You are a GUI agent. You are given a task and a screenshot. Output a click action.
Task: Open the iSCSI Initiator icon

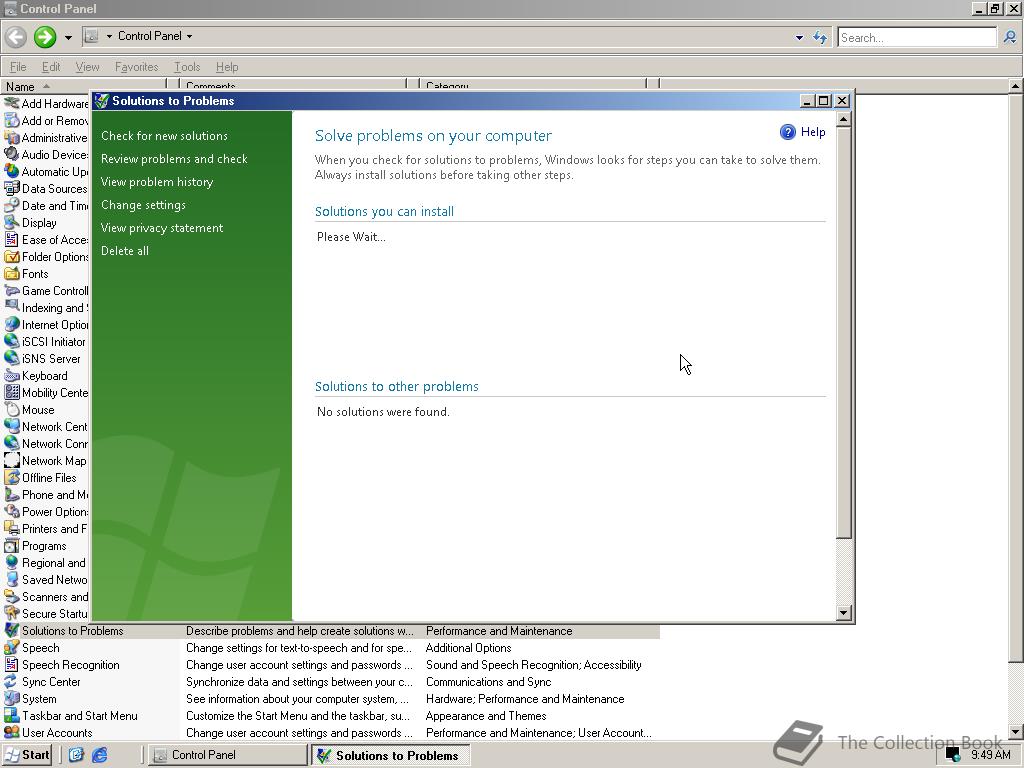12,341
